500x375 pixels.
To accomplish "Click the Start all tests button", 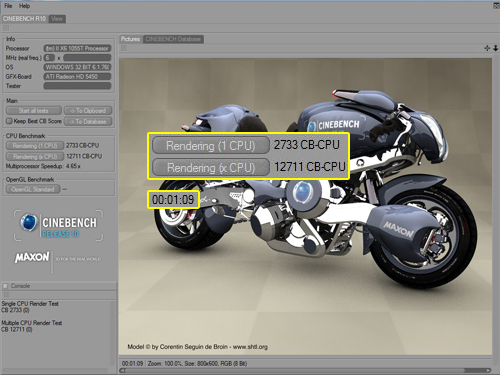I will [34, 111].
